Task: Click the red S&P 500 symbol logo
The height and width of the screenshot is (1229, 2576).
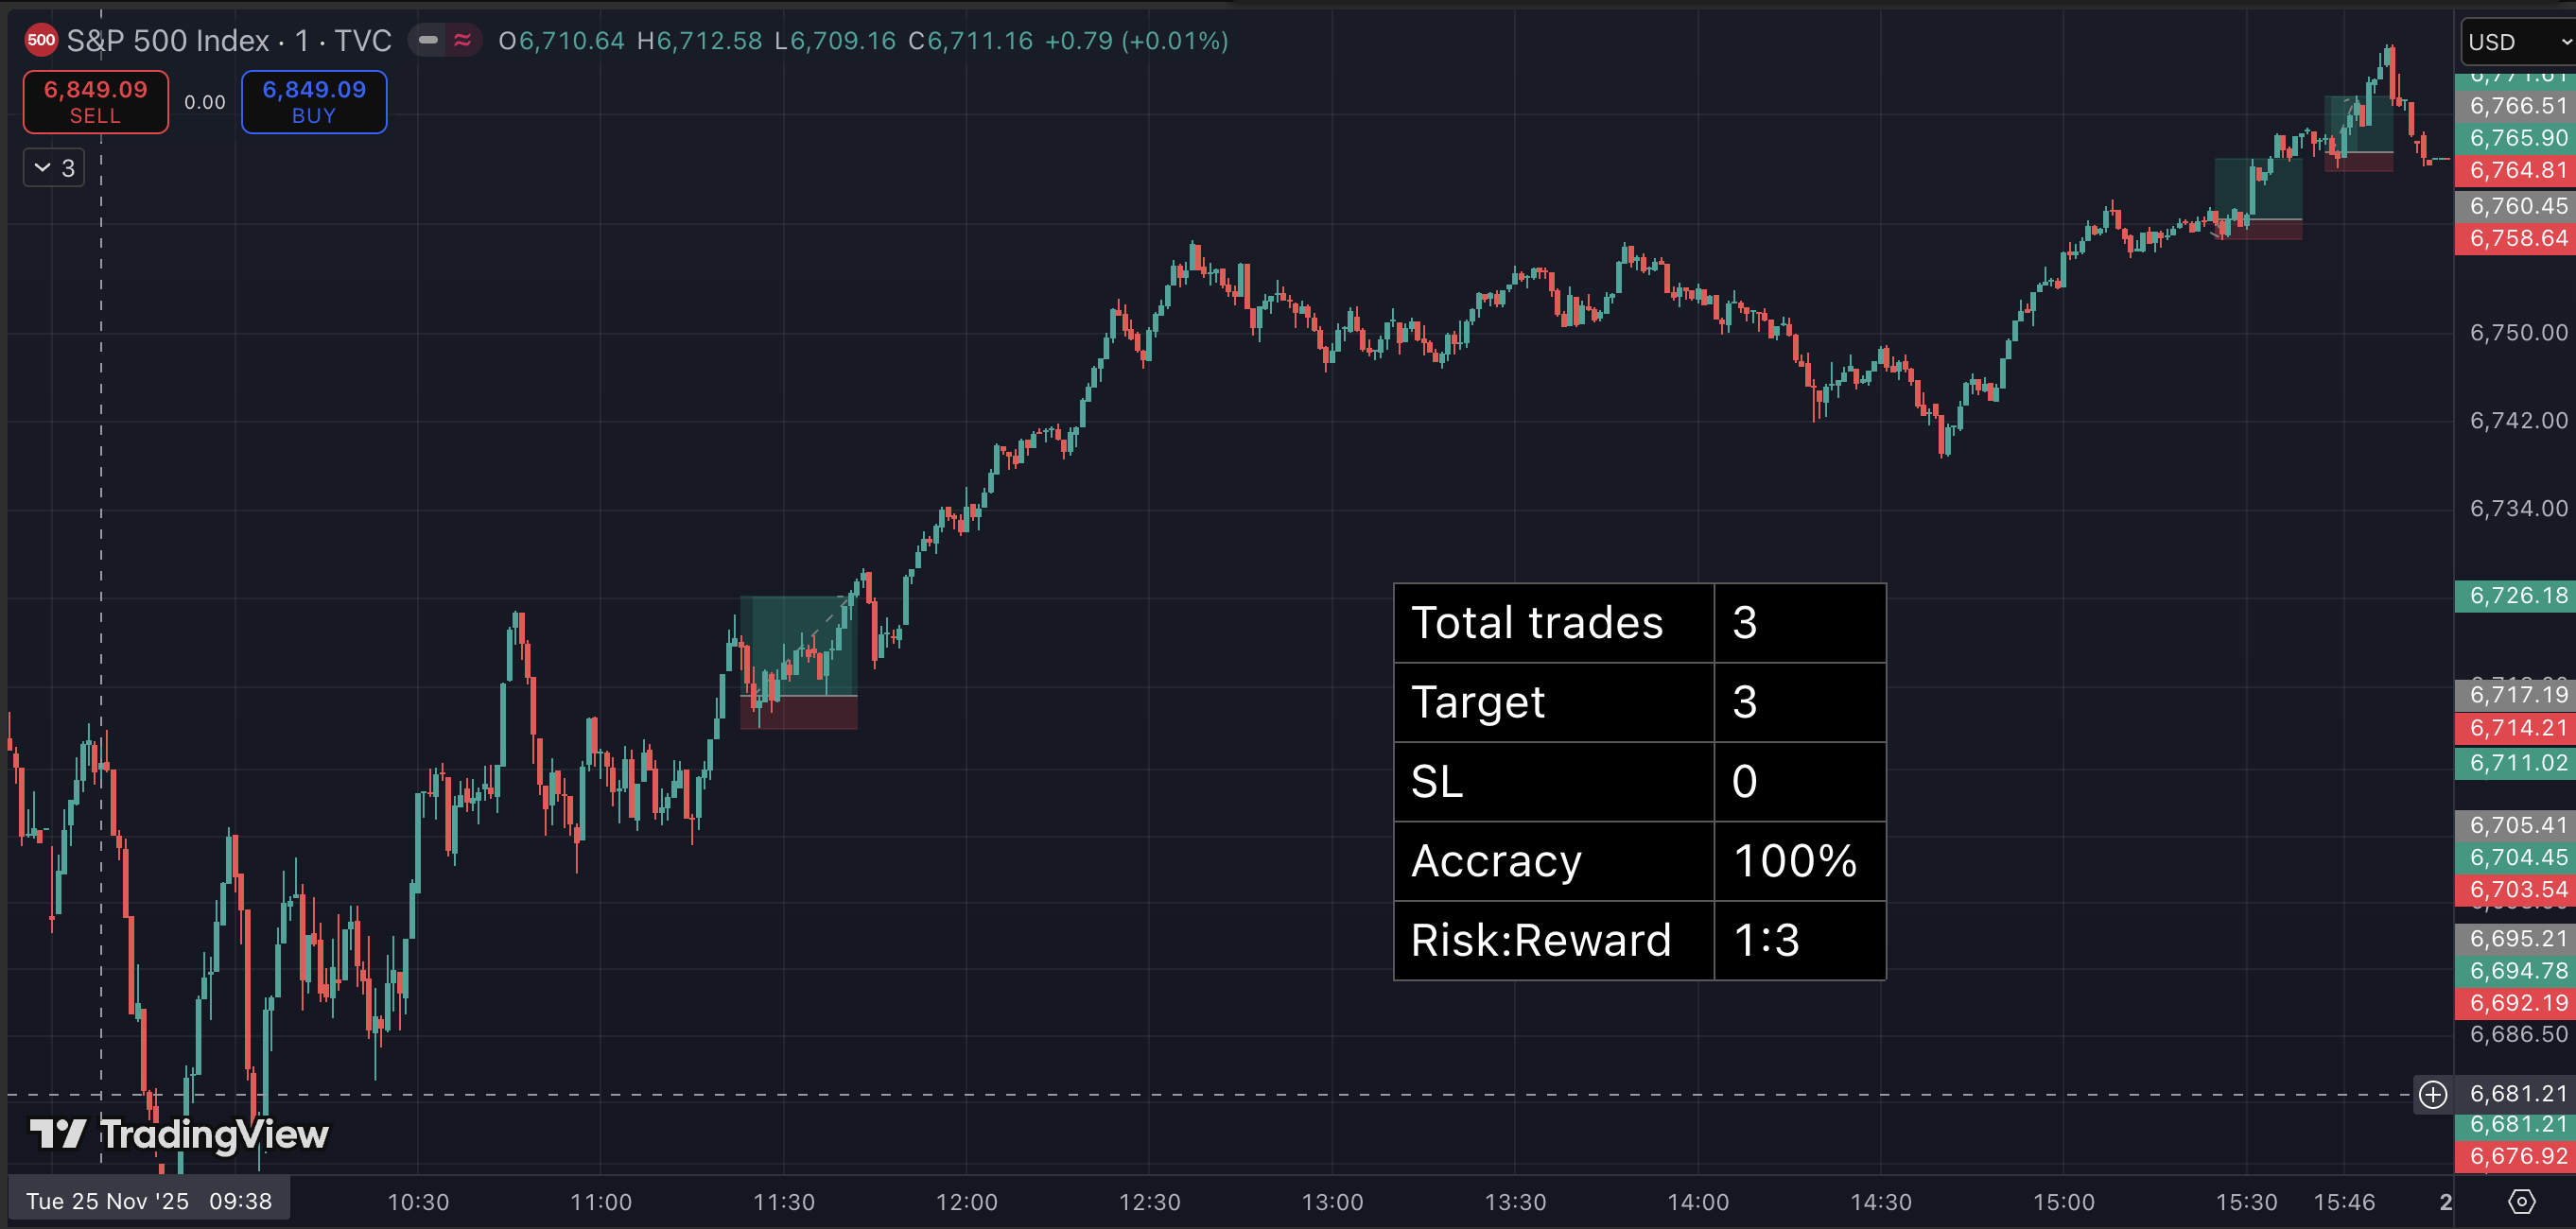Action: click(41, 41)
